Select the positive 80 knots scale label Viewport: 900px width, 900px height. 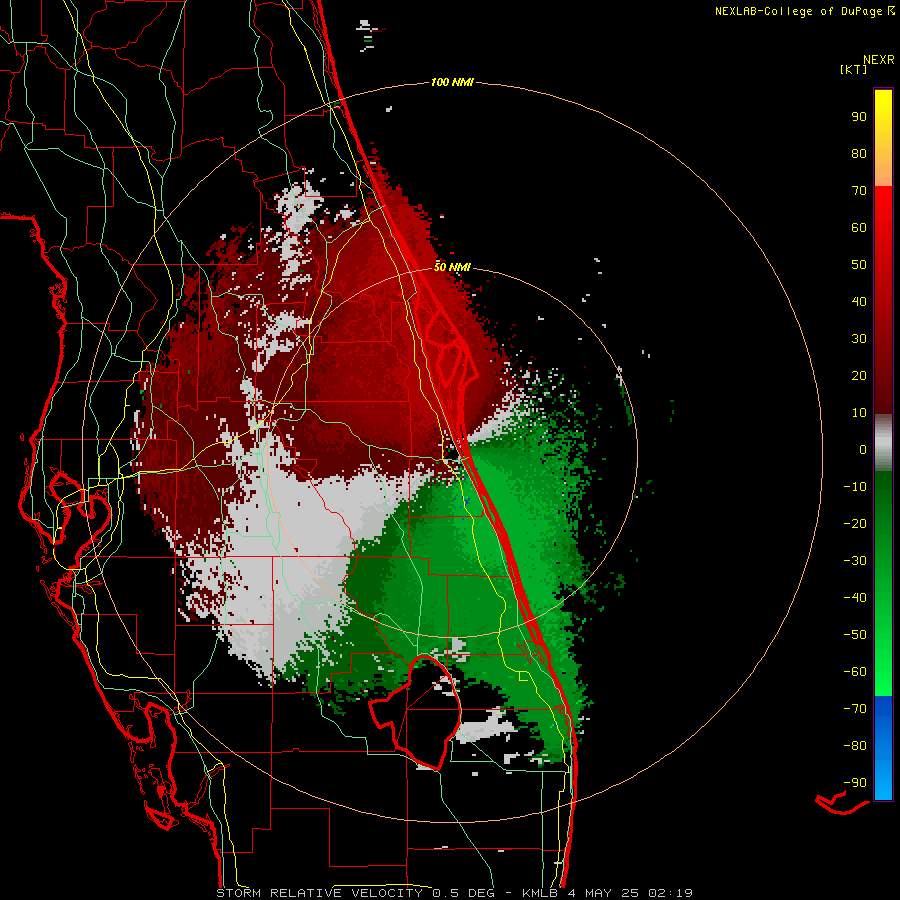coord(859,154)
